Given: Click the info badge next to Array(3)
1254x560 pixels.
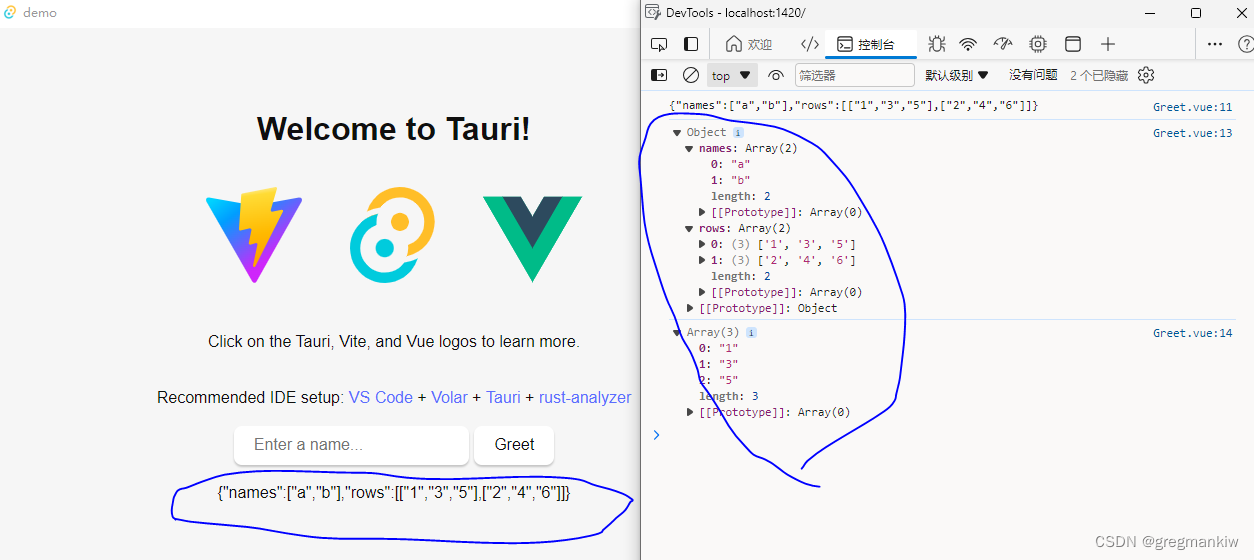Looking at the screenshot, I should [751, 332].
